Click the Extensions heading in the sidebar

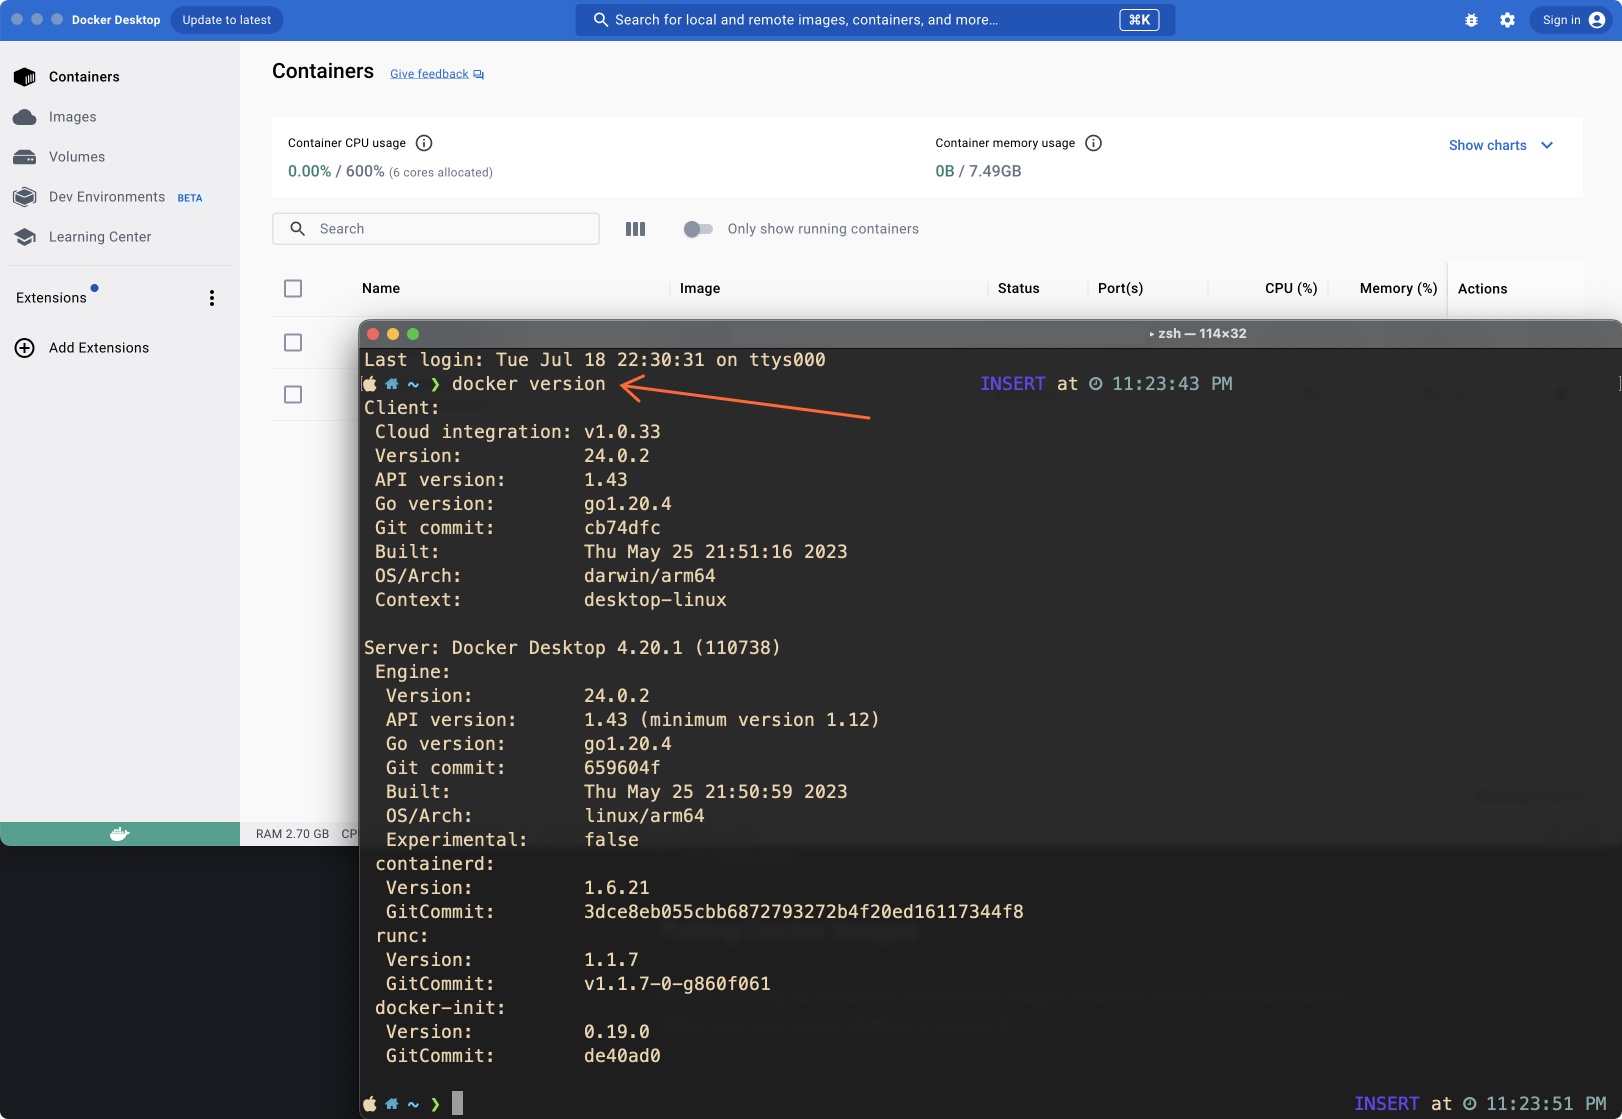[51, 298]
